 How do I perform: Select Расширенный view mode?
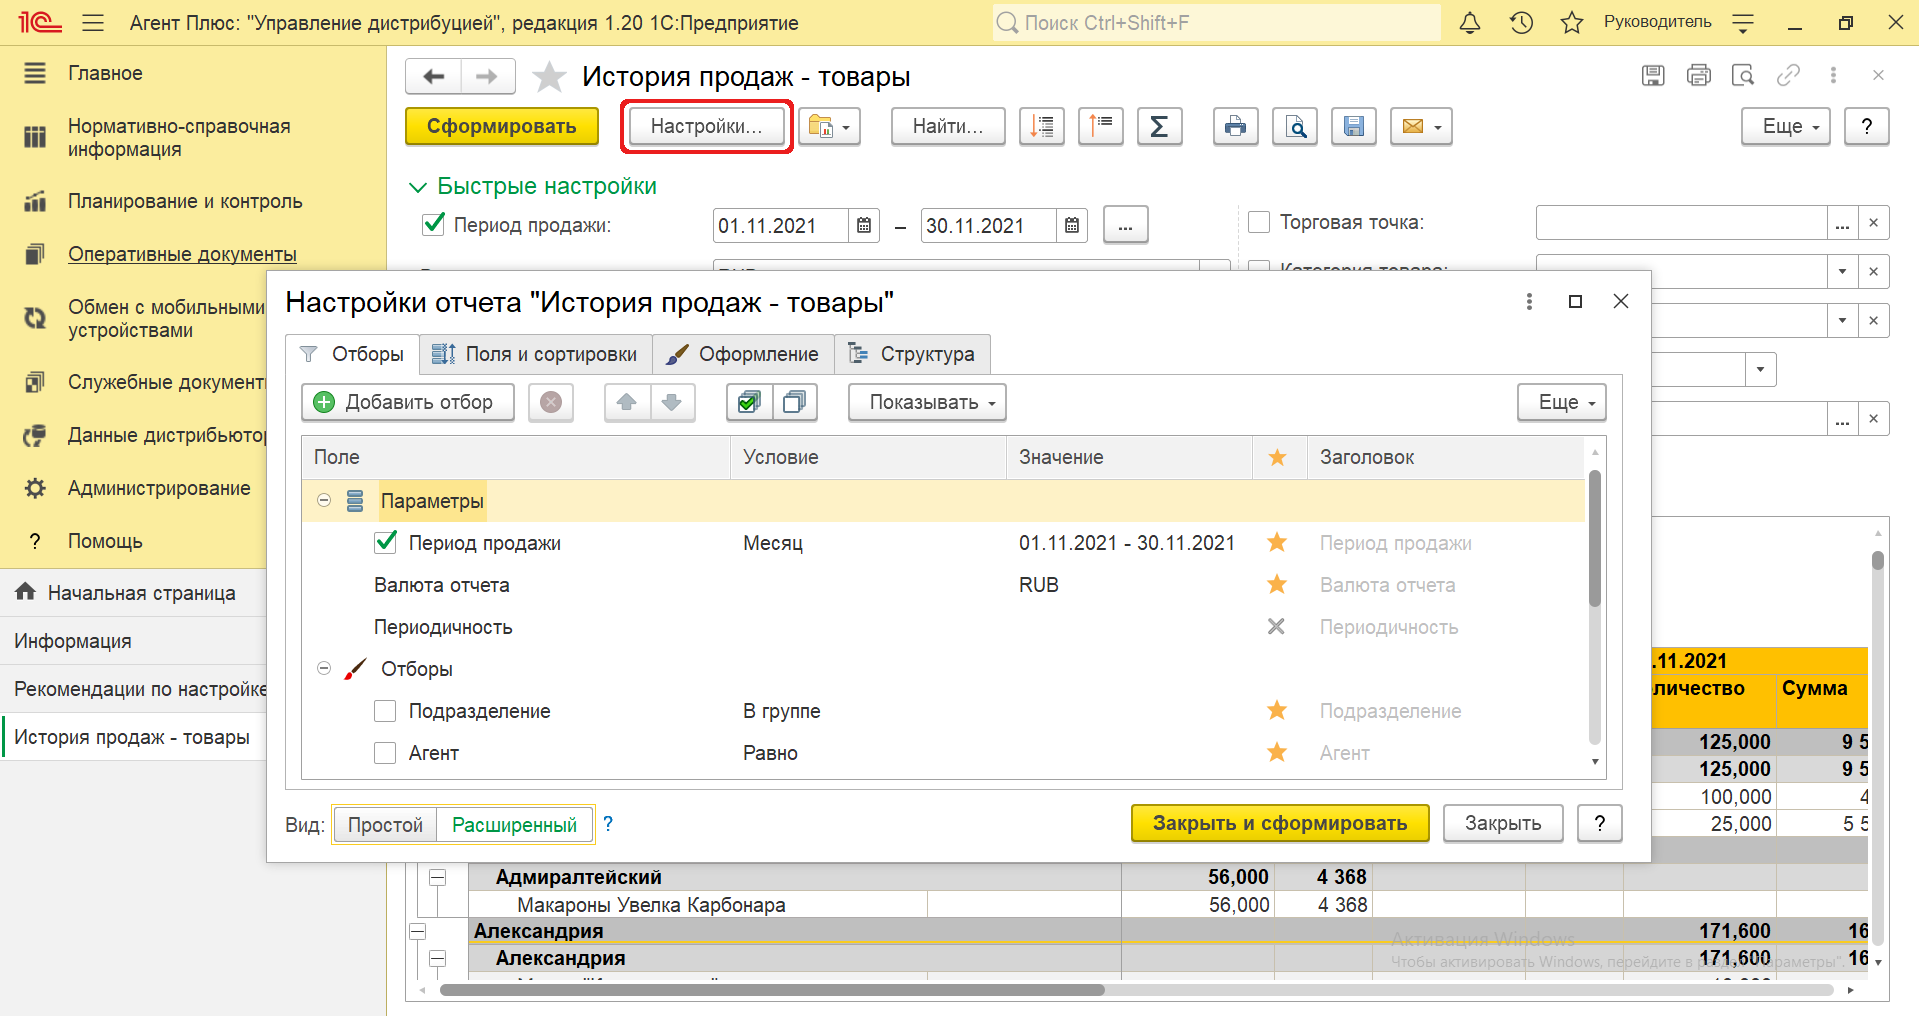[x=514, y=825]
